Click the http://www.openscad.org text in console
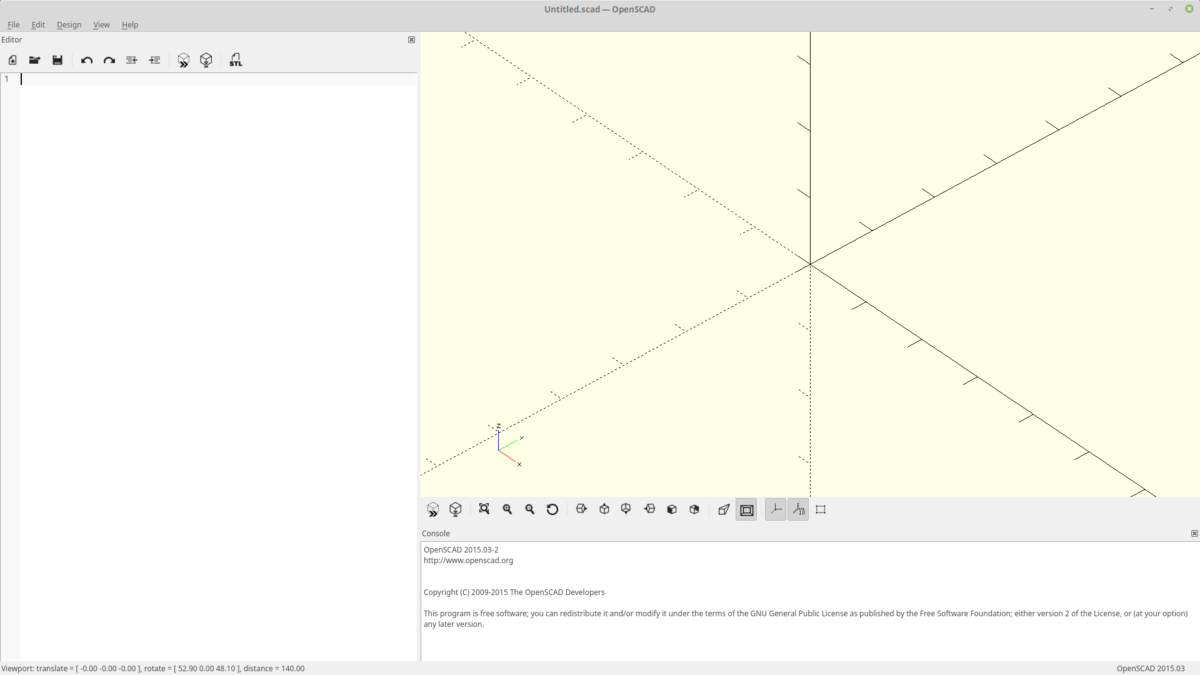 [x=468, y=560]
